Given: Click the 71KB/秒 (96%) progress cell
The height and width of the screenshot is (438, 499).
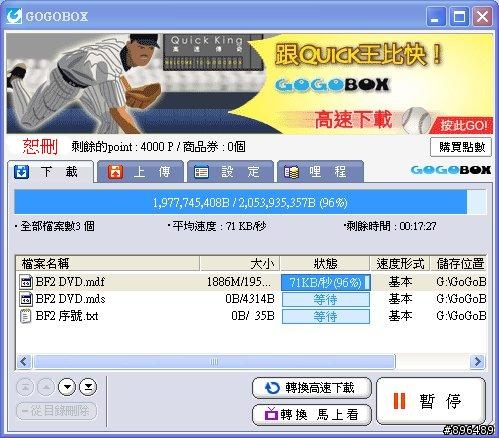Looking at the screenshot, I should point(326,282).
